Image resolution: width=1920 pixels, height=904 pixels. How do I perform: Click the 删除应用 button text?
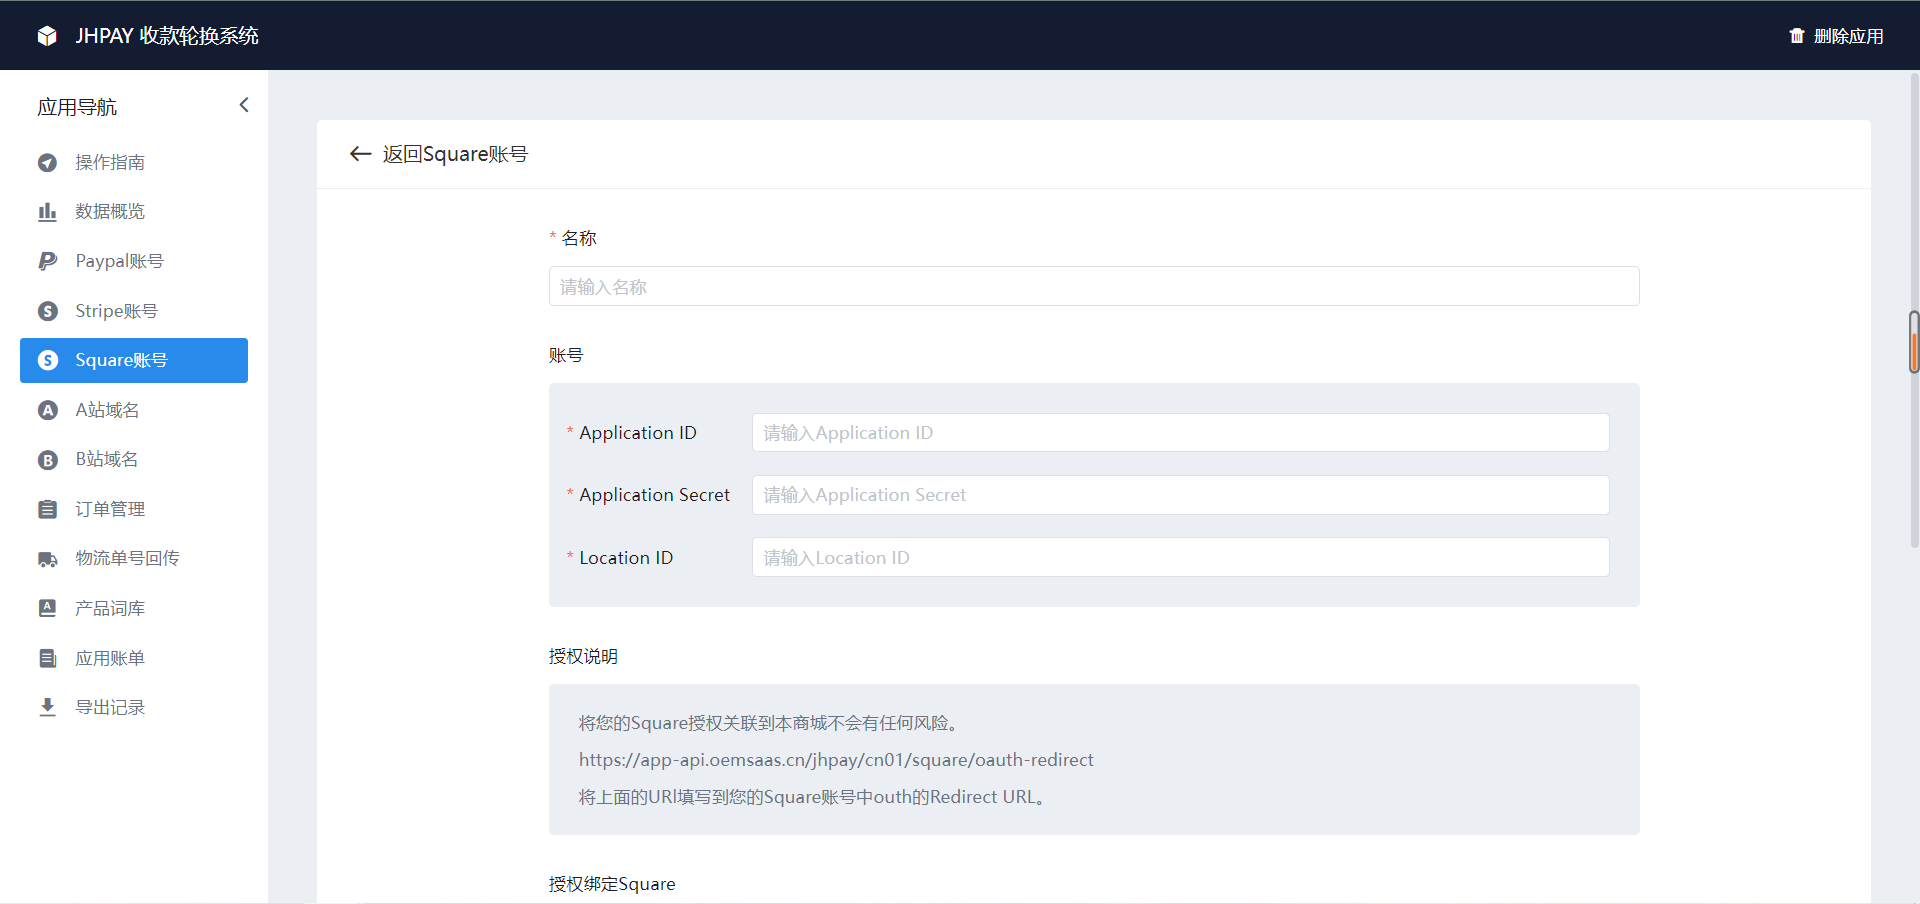click(x=1848, y=36)
